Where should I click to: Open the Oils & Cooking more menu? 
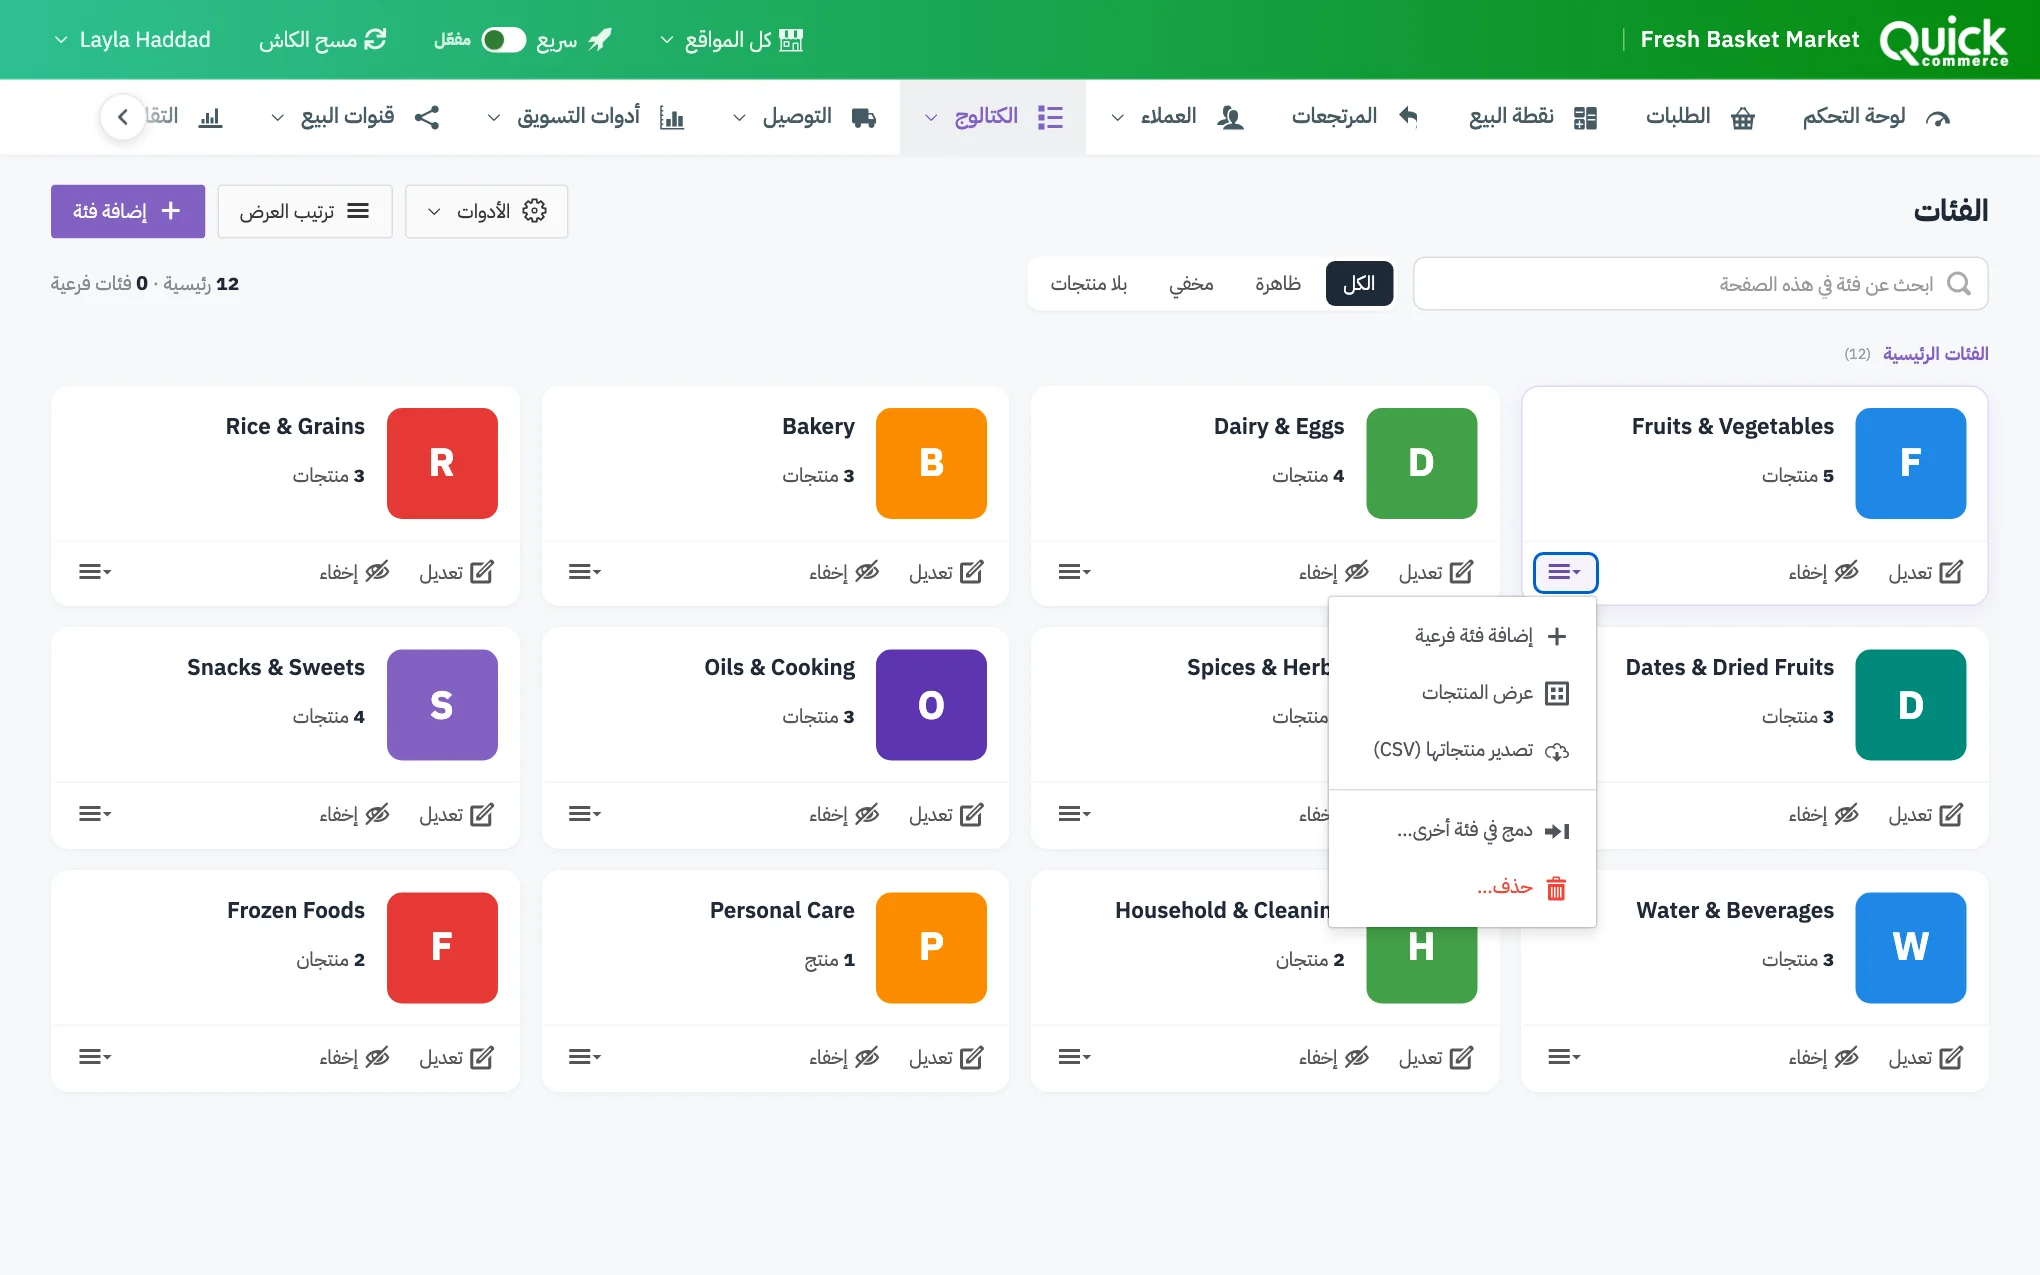(585, 815)
